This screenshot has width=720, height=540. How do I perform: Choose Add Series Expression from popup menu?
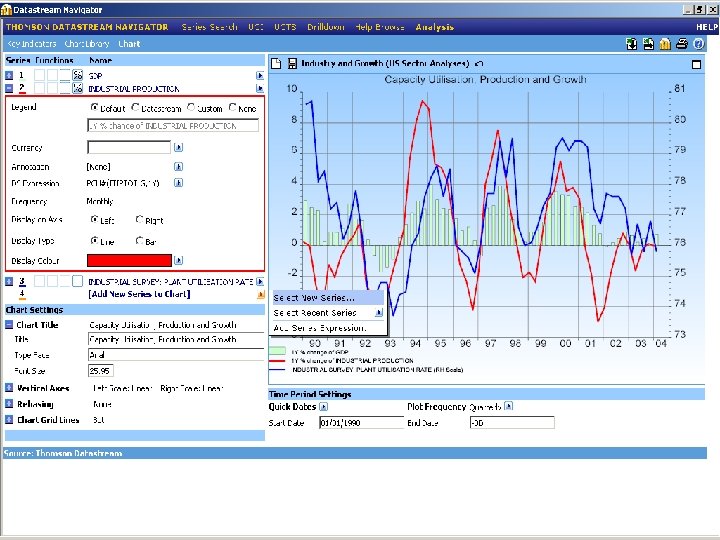[328, 328]
